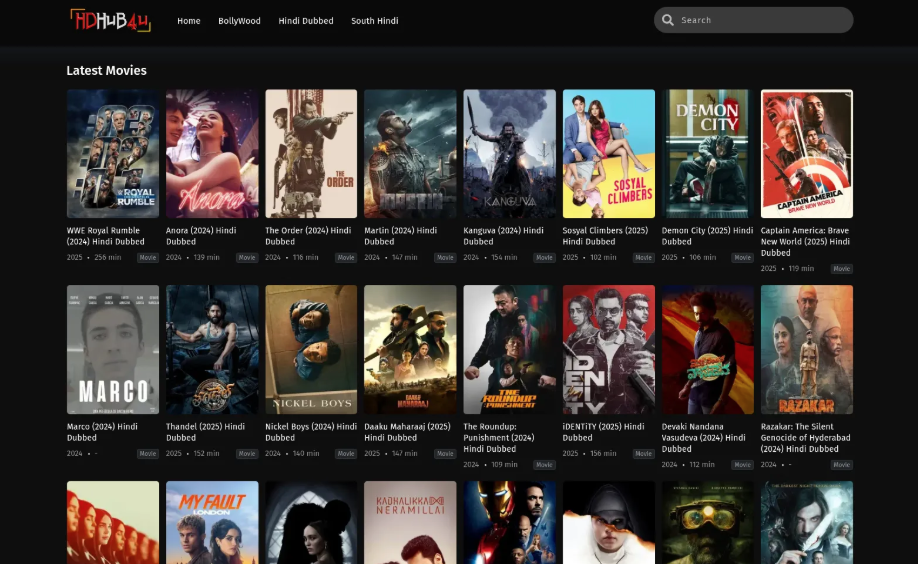Open the Hindi Dubbed menu item
Viewport: 918px width, 564px height.
(x=306, y=20)
